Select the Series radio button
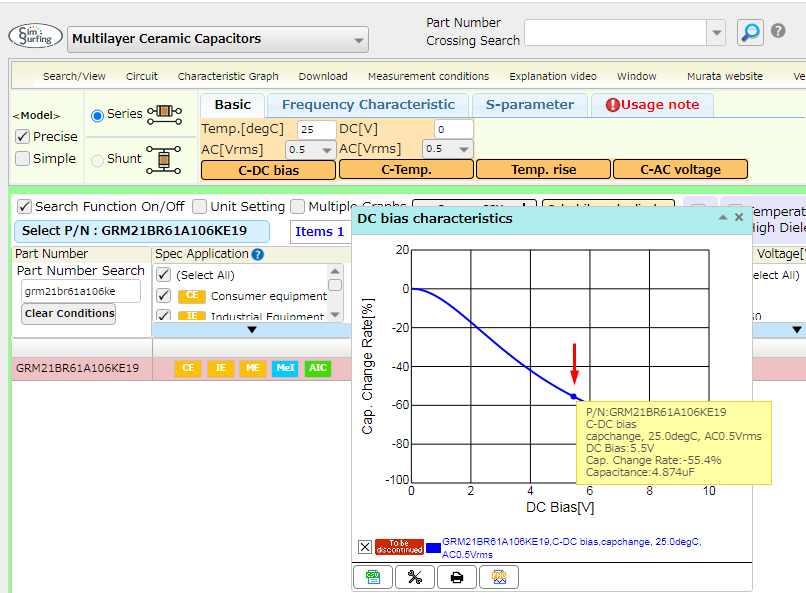This screenshot has height=593, width=806. [x=97, y=116]
